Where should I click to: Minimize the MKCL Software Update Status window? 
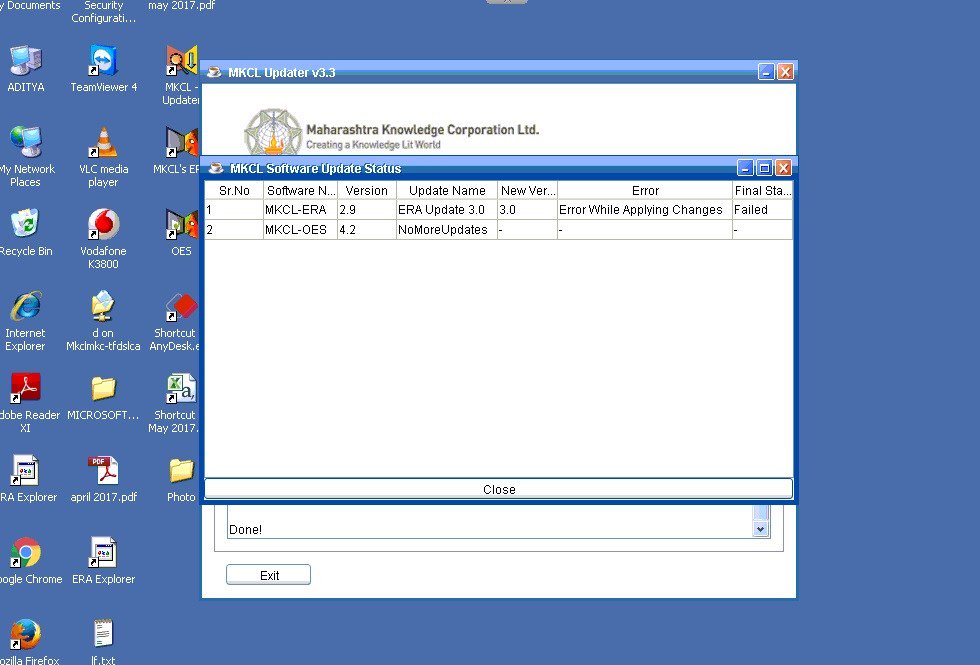tap(745, 168)
